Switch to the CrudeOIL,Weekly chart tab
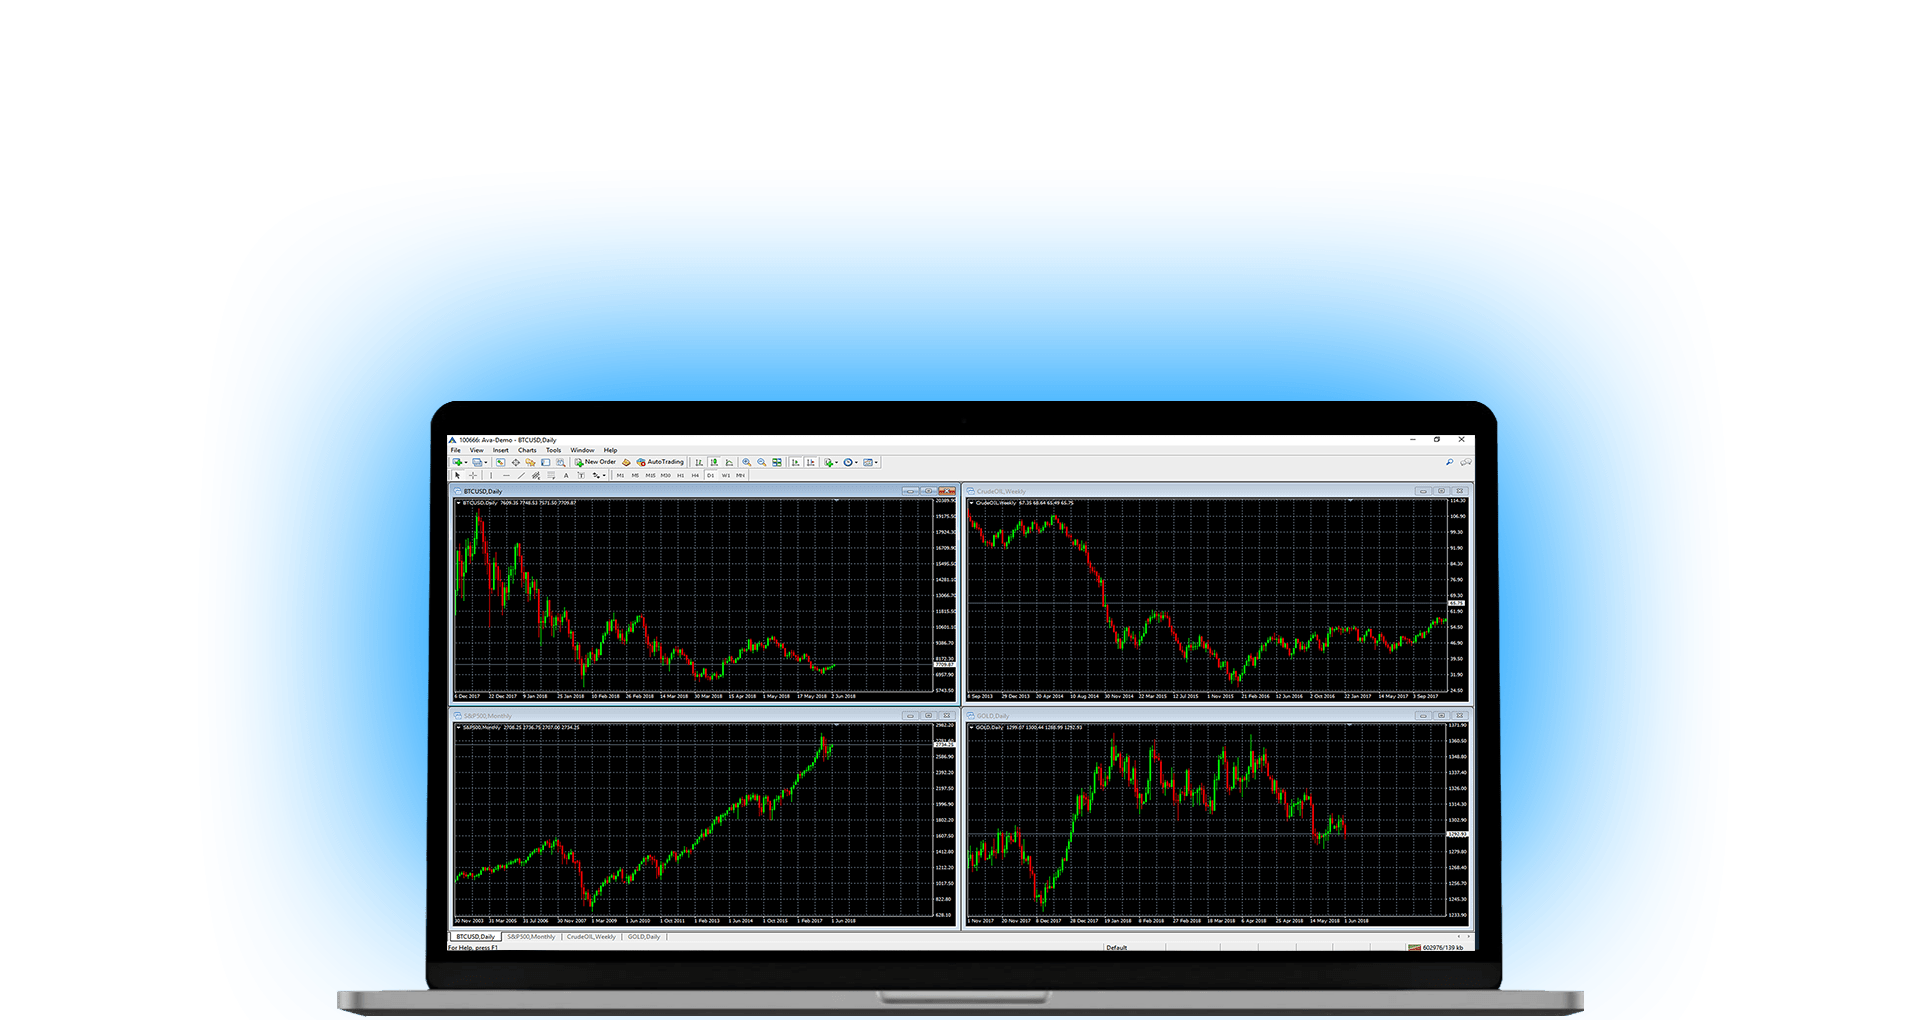 tap(591, 937)
